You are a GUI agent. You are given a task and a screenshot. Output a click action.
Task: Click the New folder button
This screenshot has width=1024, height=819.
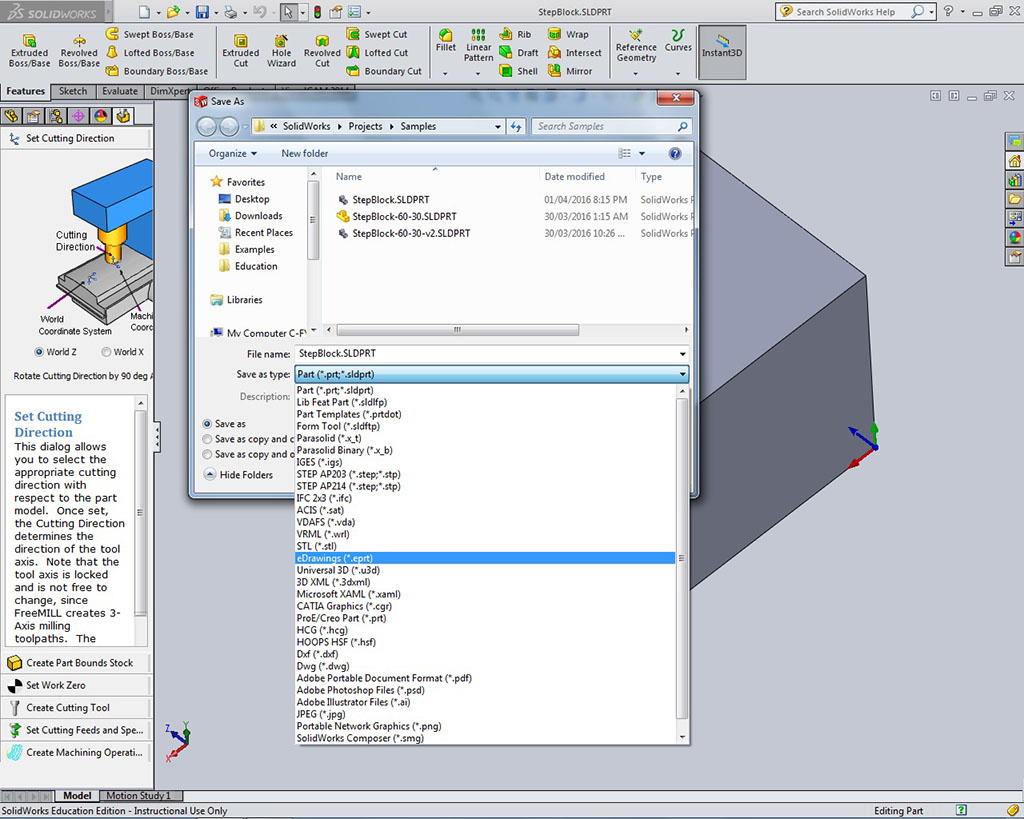[304, 153]
